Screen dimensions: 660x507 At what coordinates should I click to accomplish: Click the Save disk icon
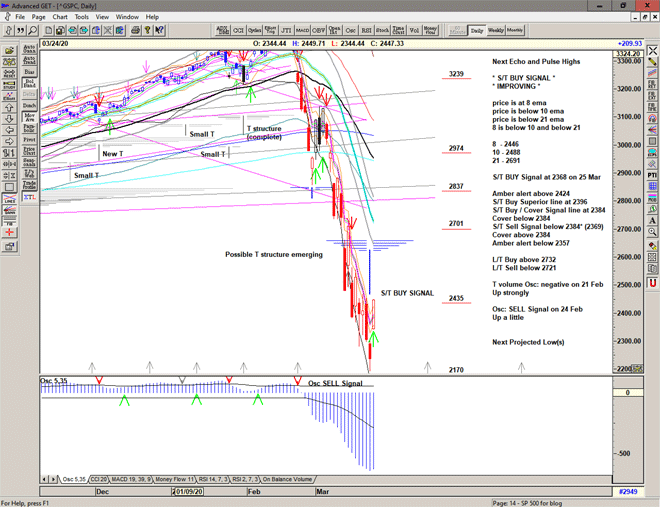coord(57,31)
